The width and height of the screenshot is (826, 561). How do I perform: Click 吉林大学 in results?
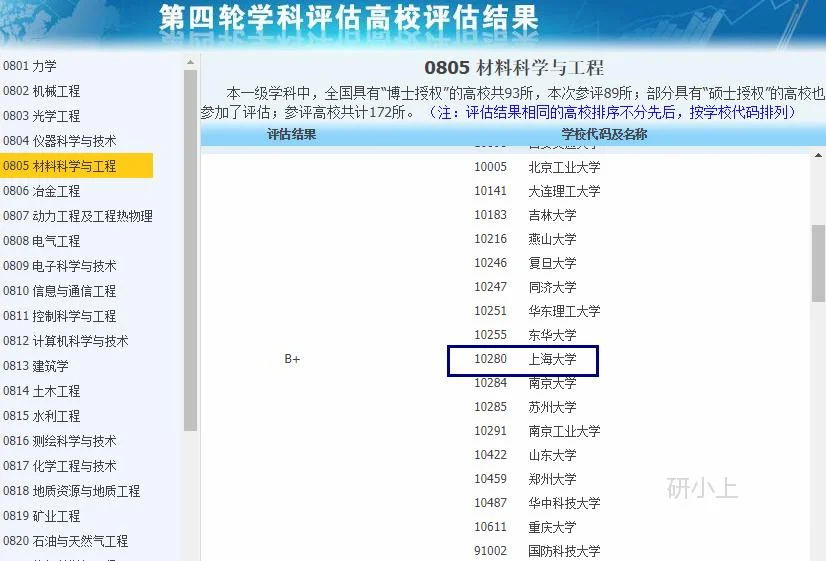point(552,215)
